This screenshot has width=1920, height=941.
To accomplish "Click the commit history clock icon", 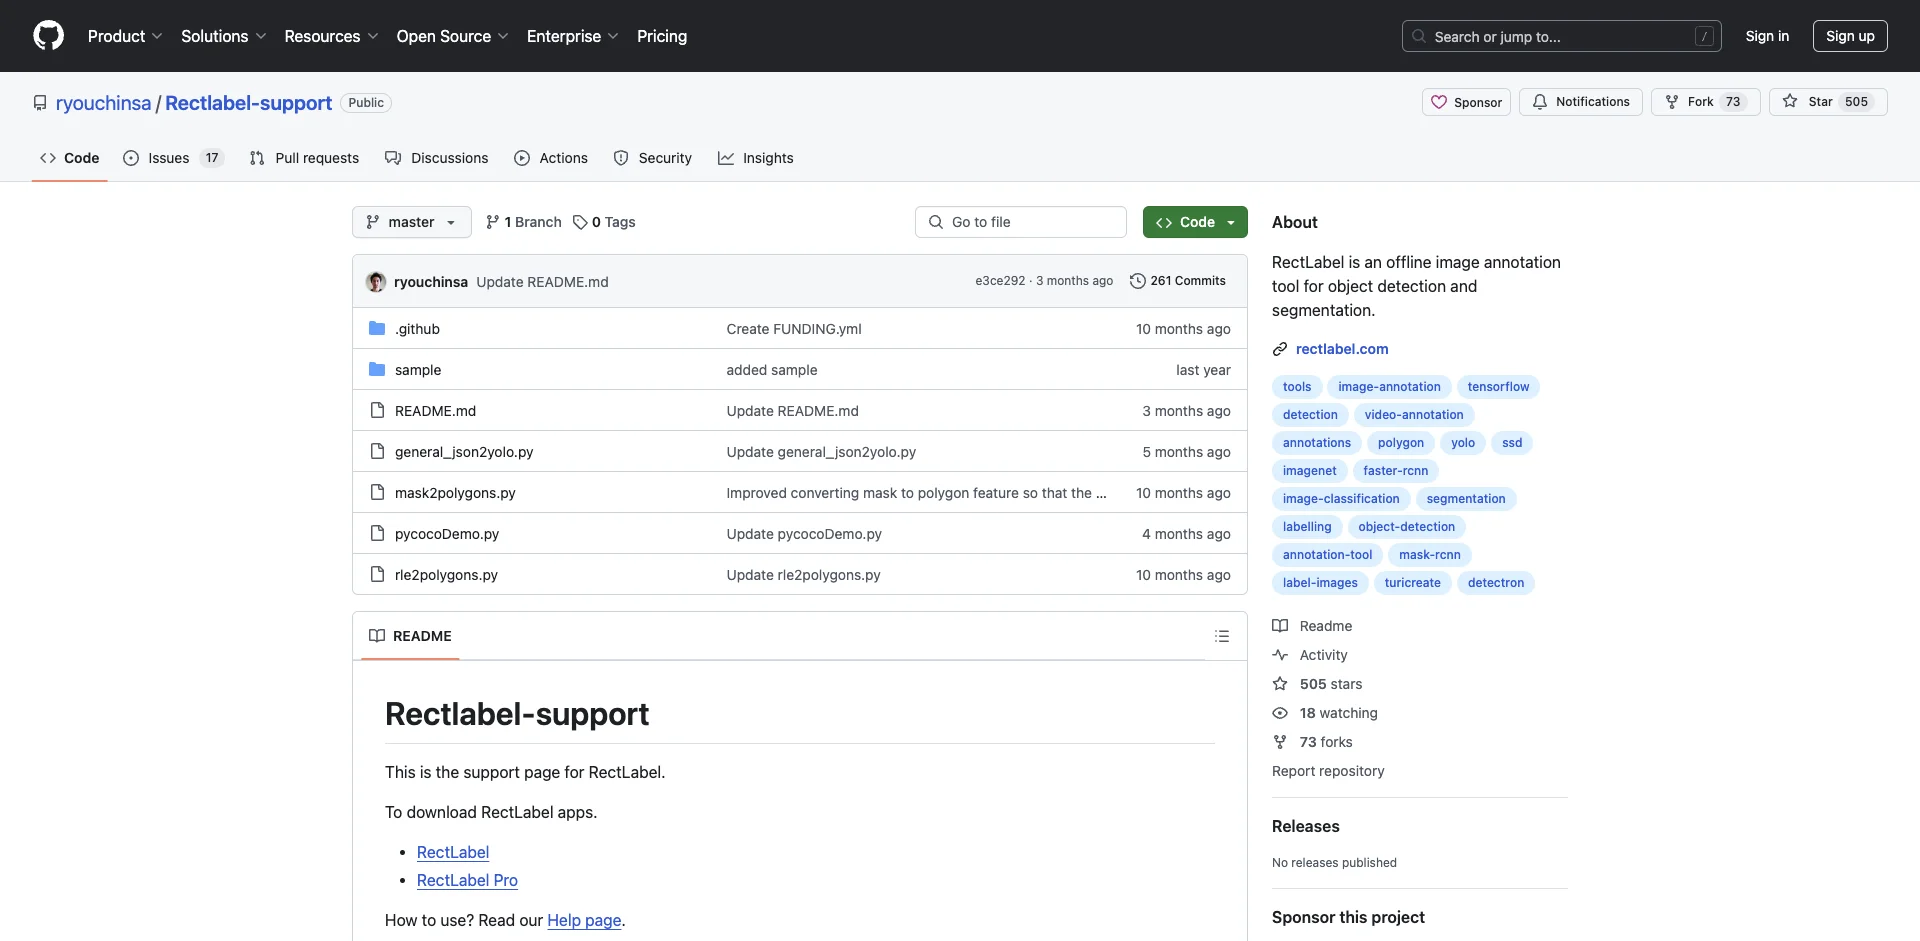I will (x=1137, y=281).
